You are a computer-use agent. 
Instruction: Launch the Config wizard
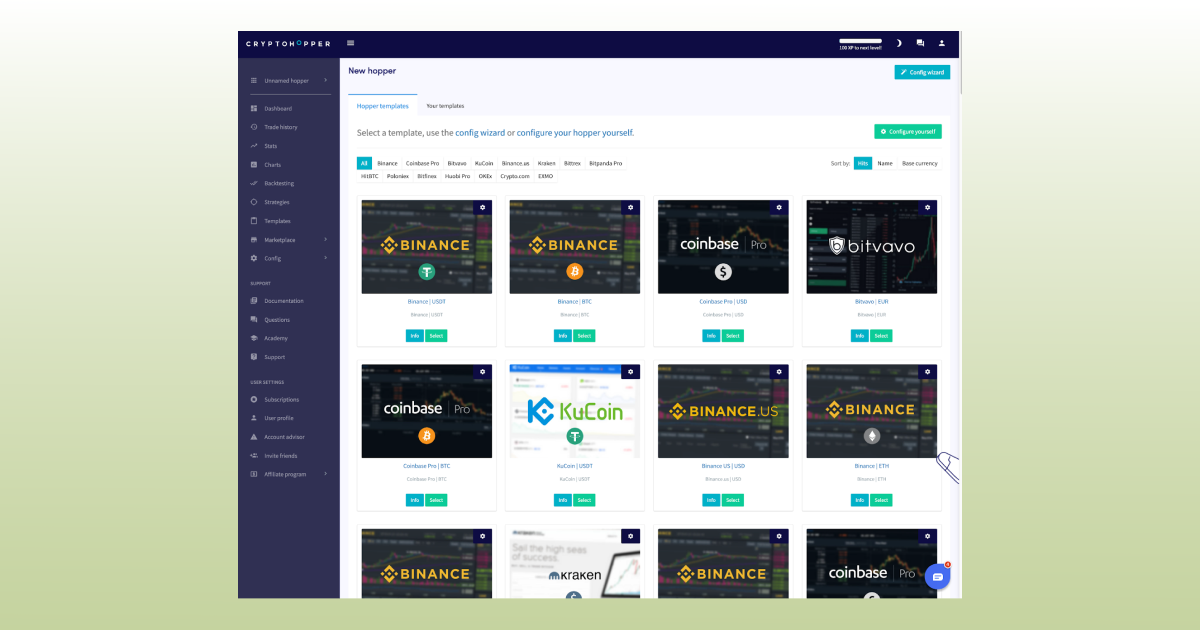pyautogui.click(x=921, y=71)
